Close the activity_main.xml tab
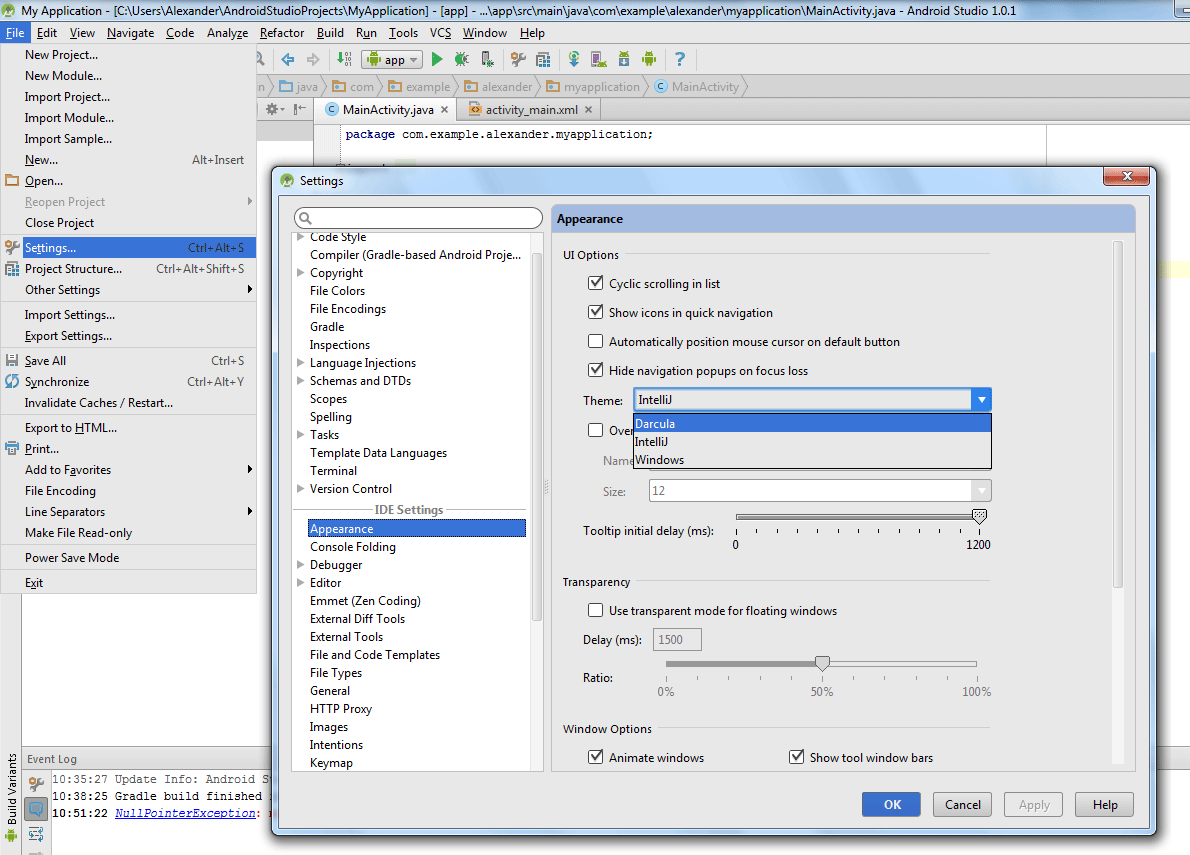Image resolution: width=1190 pixels, height=855 pixels. 587,110
